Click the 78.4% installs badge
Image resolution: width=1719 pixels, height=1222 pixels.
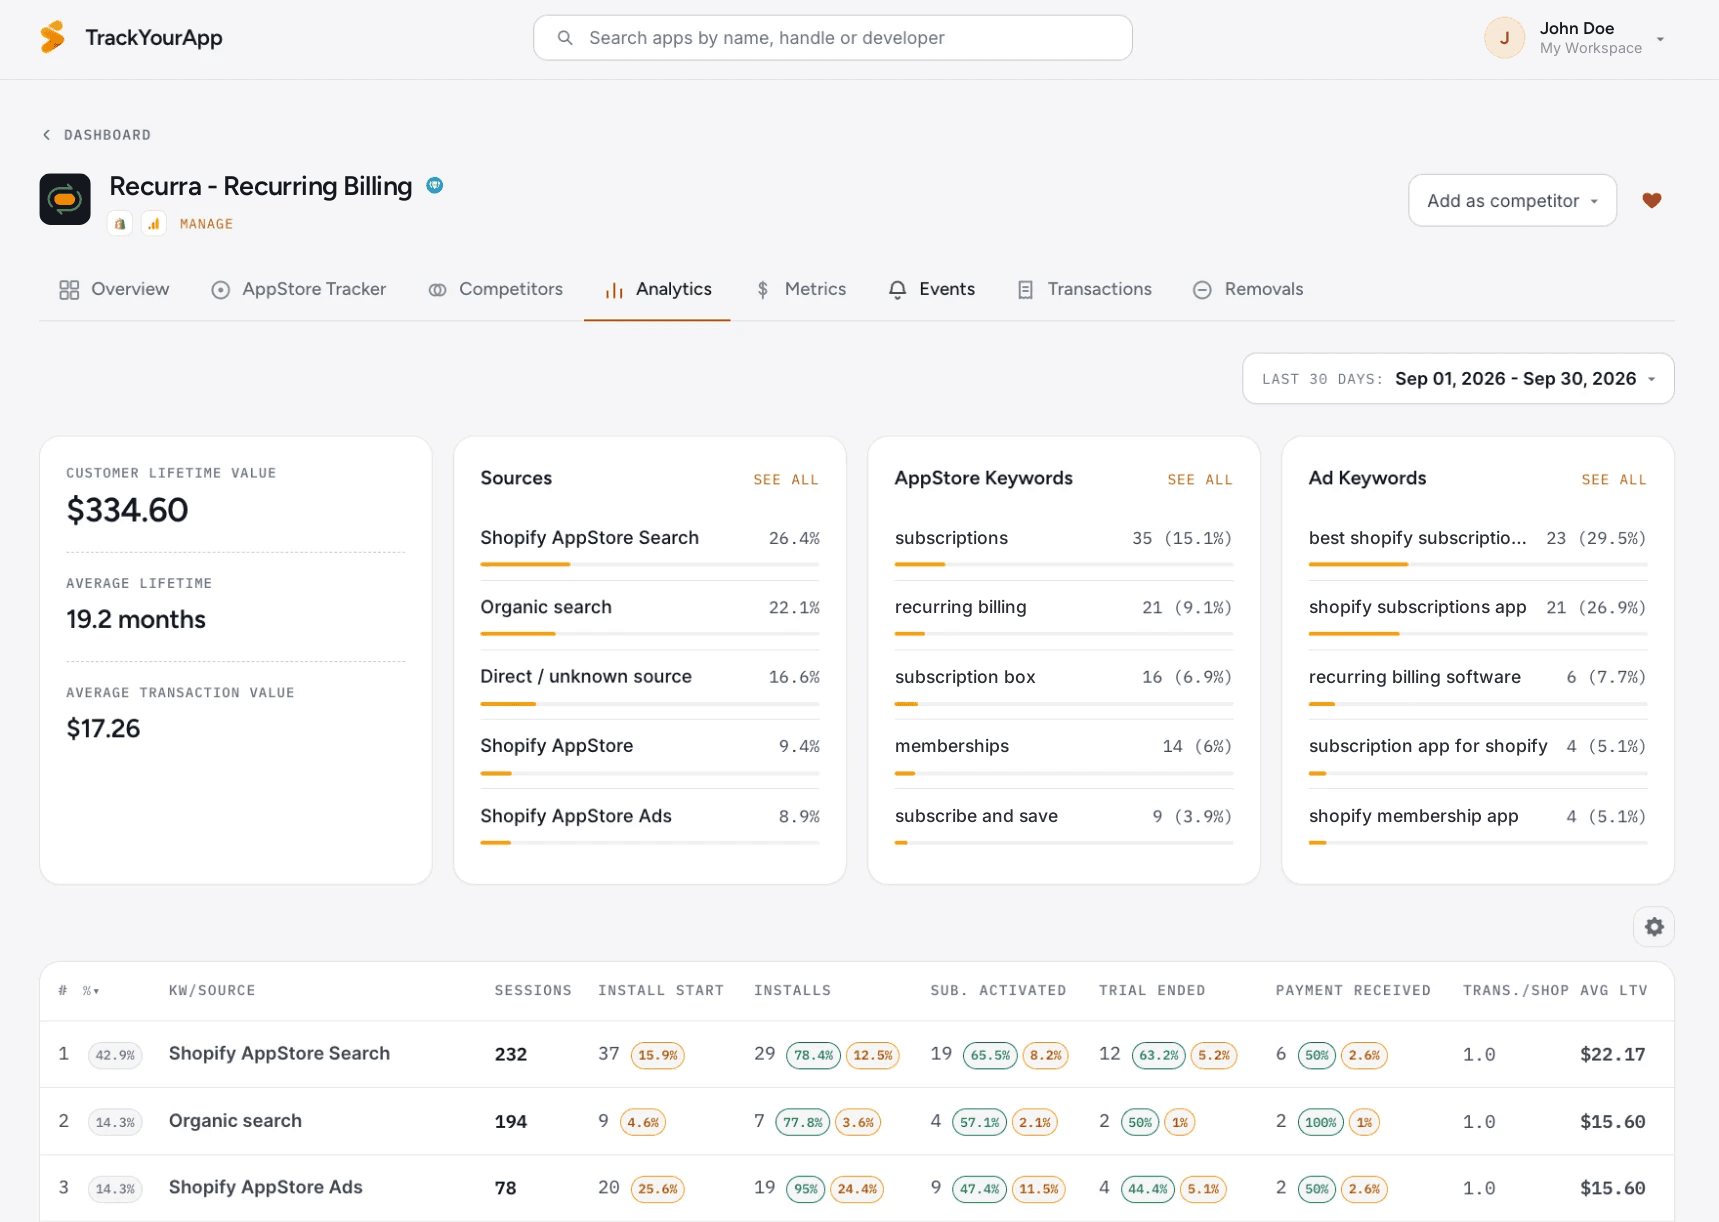coord(814,1055)
